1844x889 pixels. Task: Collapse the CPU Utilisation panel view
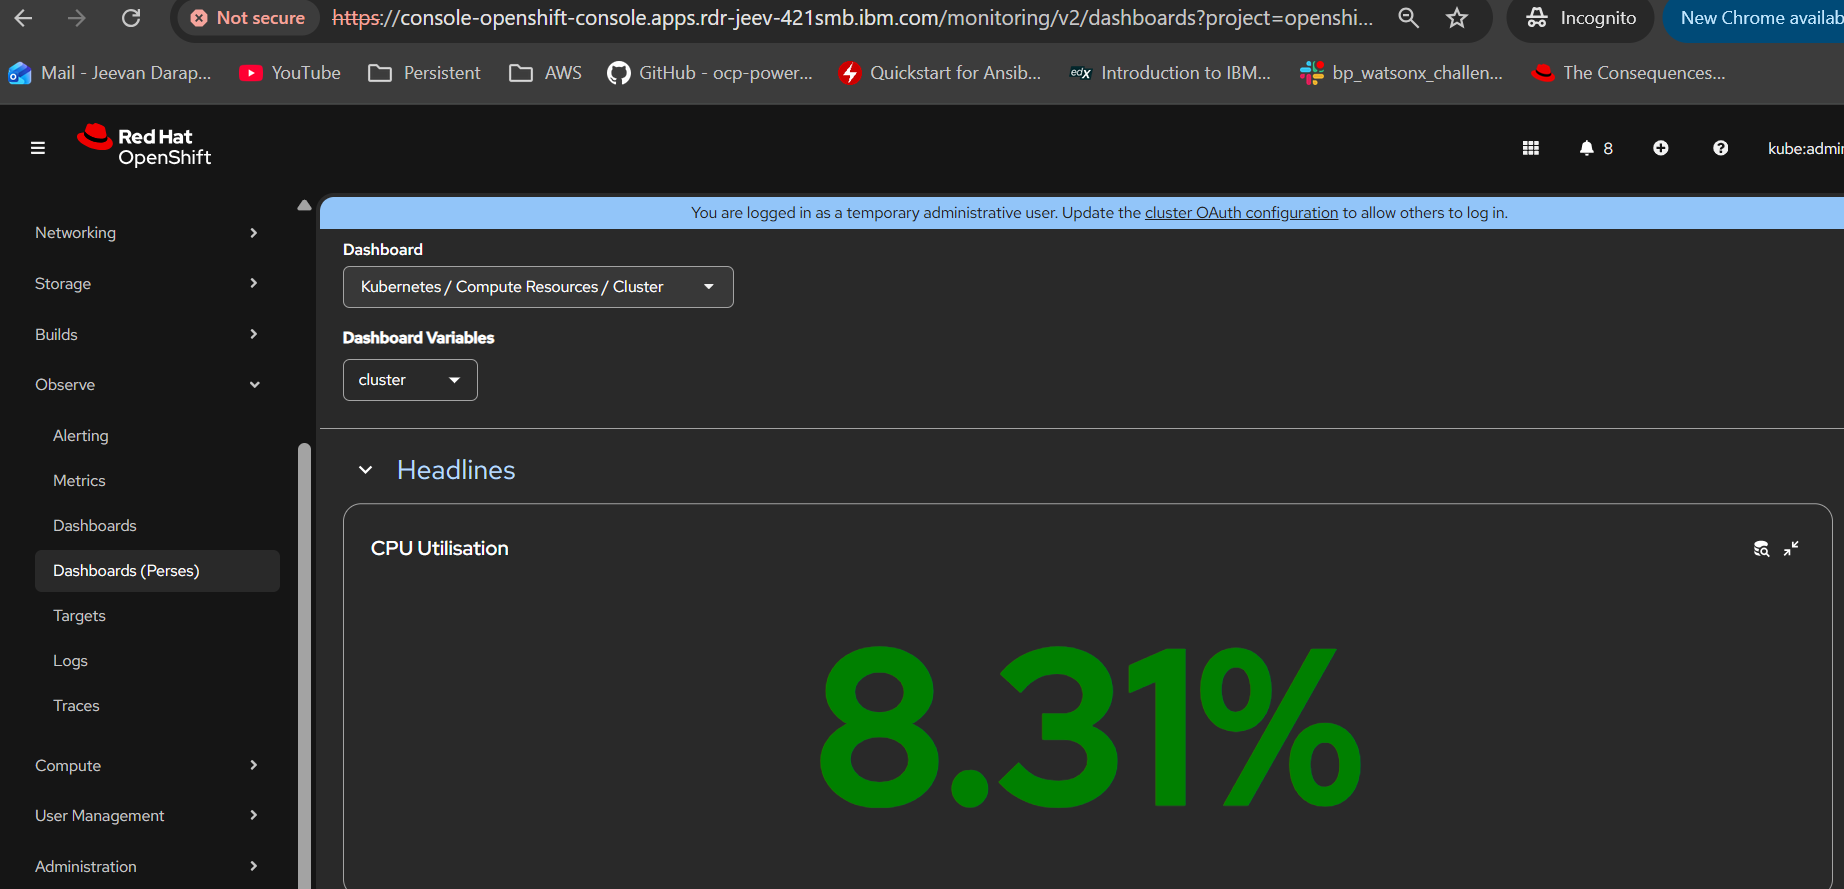1791,548
